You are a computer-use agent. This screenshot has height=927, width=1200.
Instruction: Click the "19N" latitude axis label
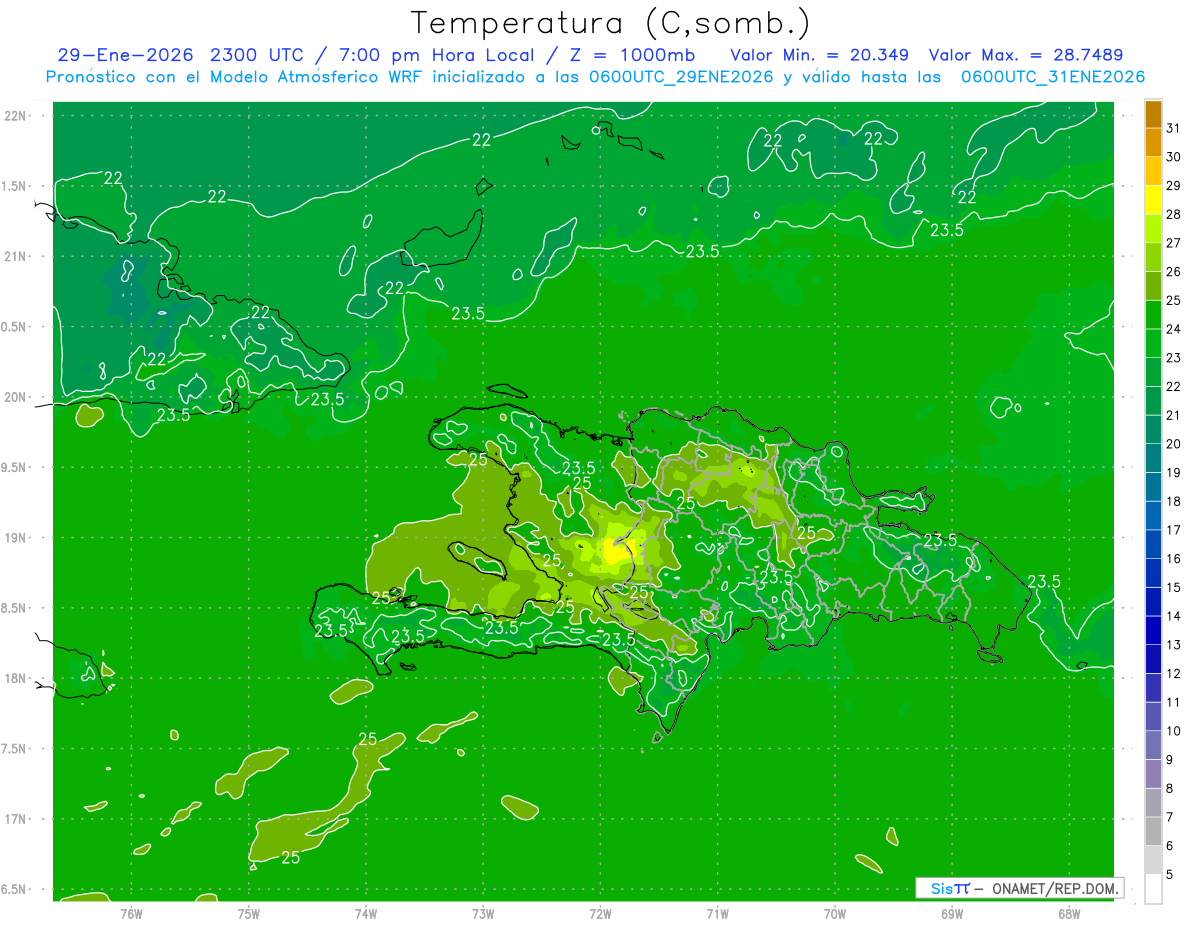pyautogui.click(x=17, y=538)
